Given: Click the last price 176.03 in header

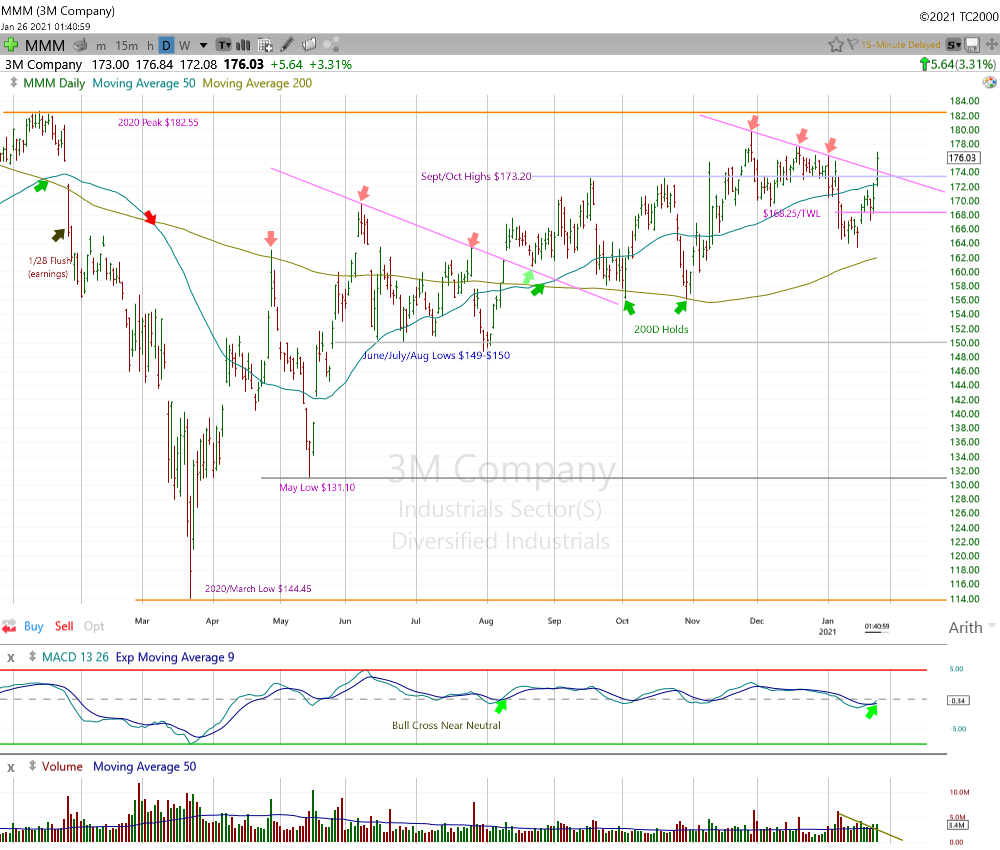Looking at the screenshot, I should [x=243, y=64].
